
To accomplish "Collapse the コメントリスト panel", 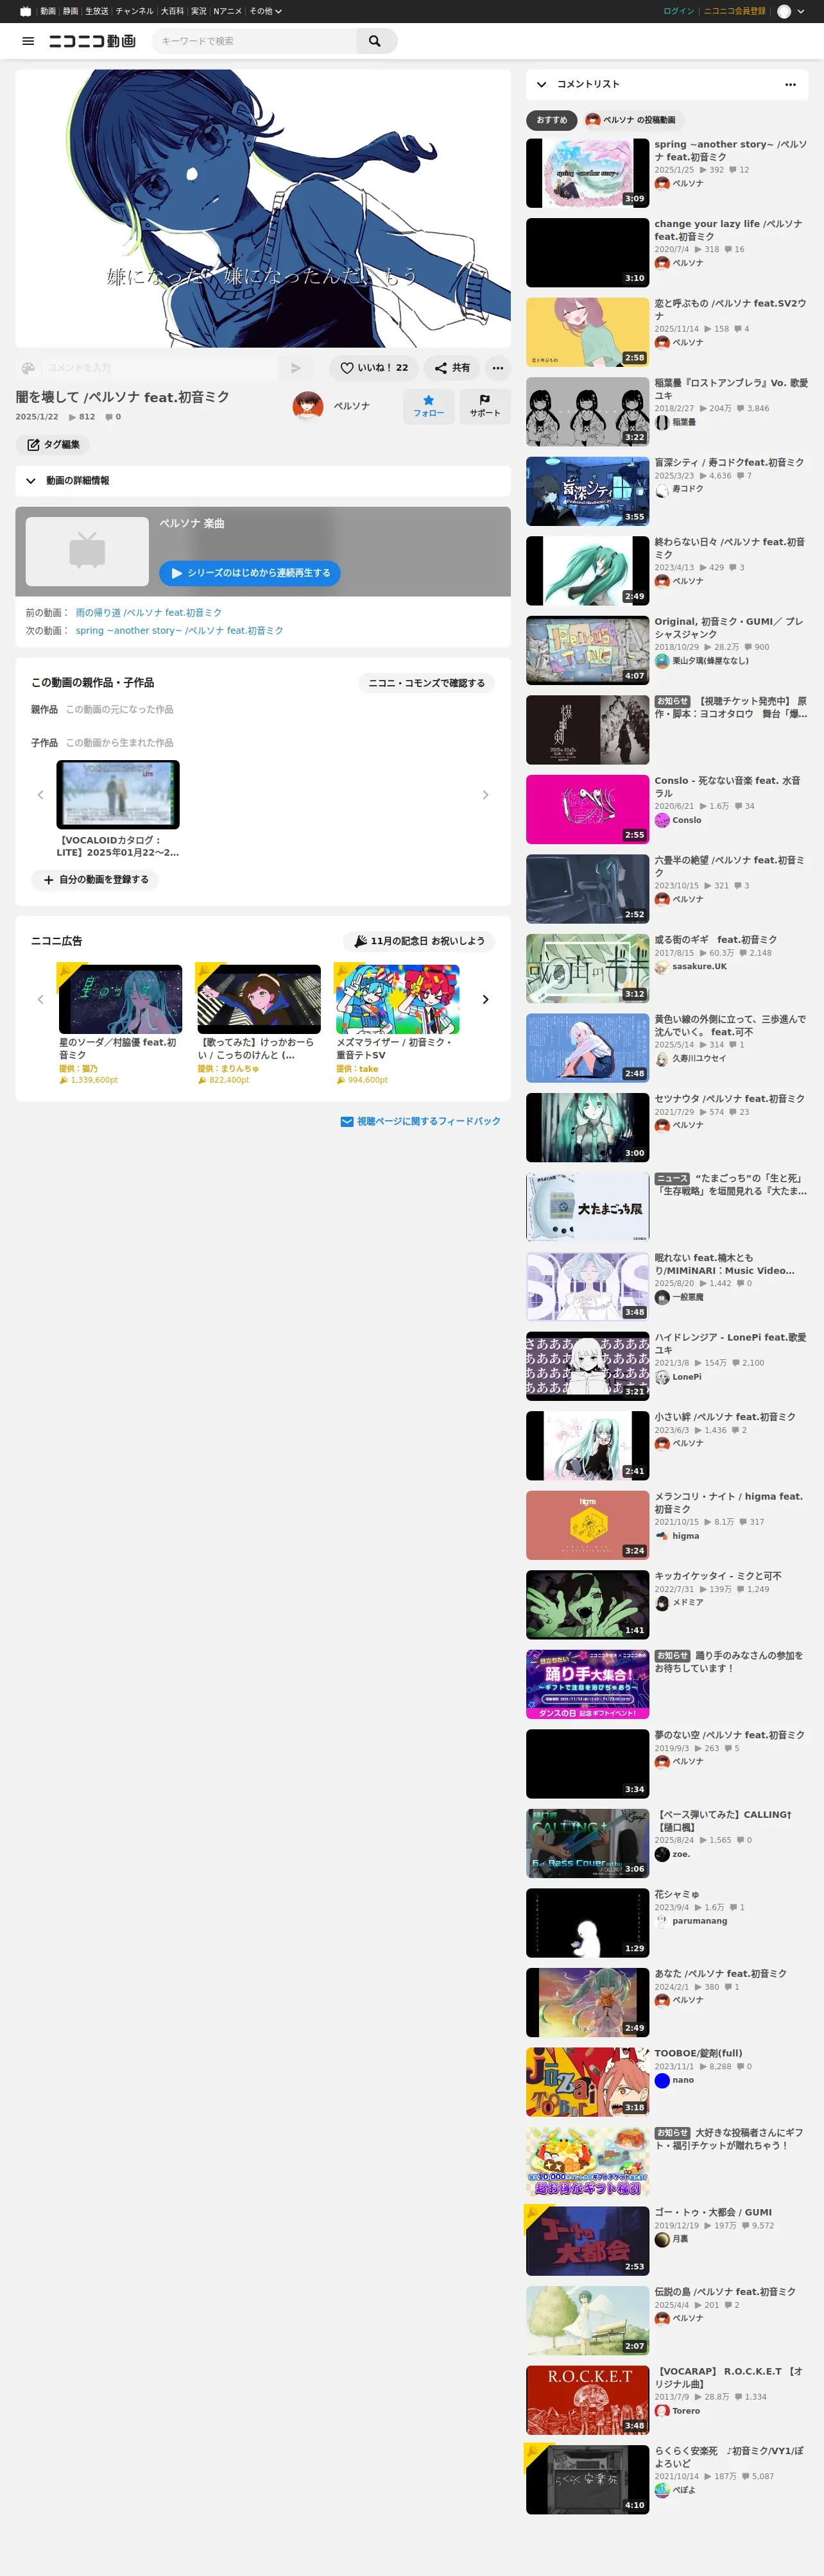I will click(541, 84).
